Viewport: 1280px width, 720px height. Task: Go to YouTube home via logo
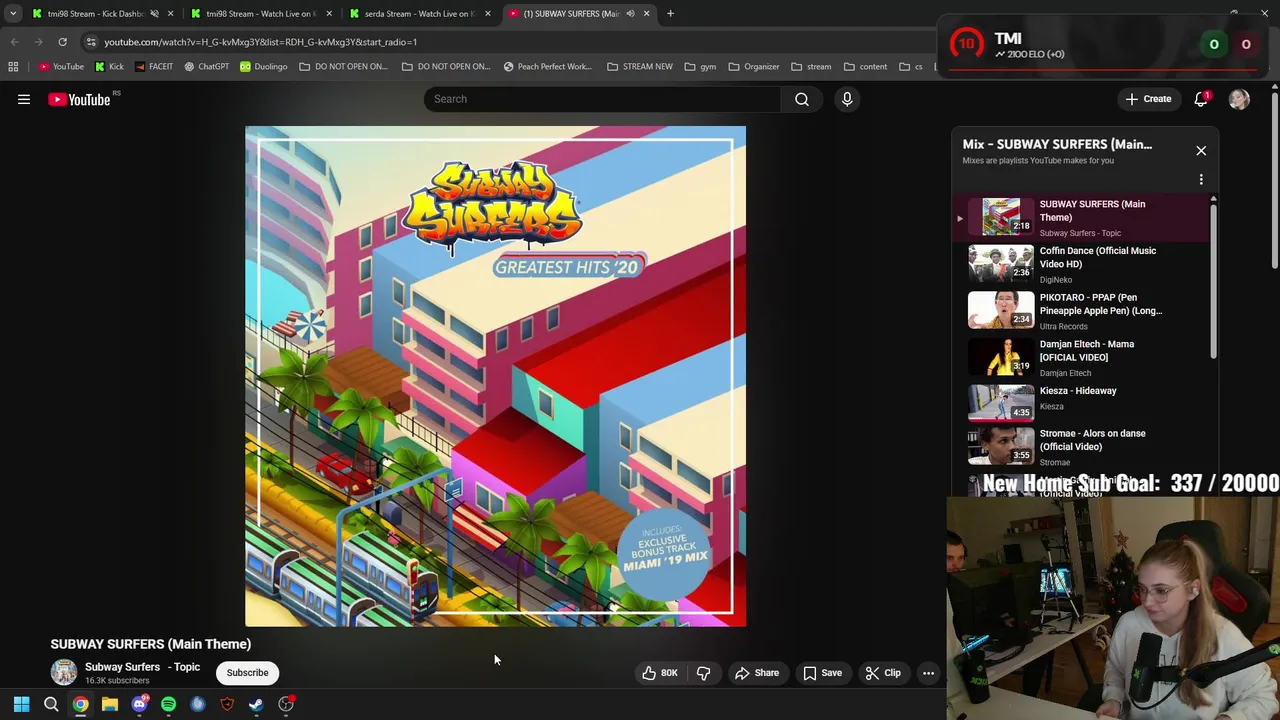point(79,99)
